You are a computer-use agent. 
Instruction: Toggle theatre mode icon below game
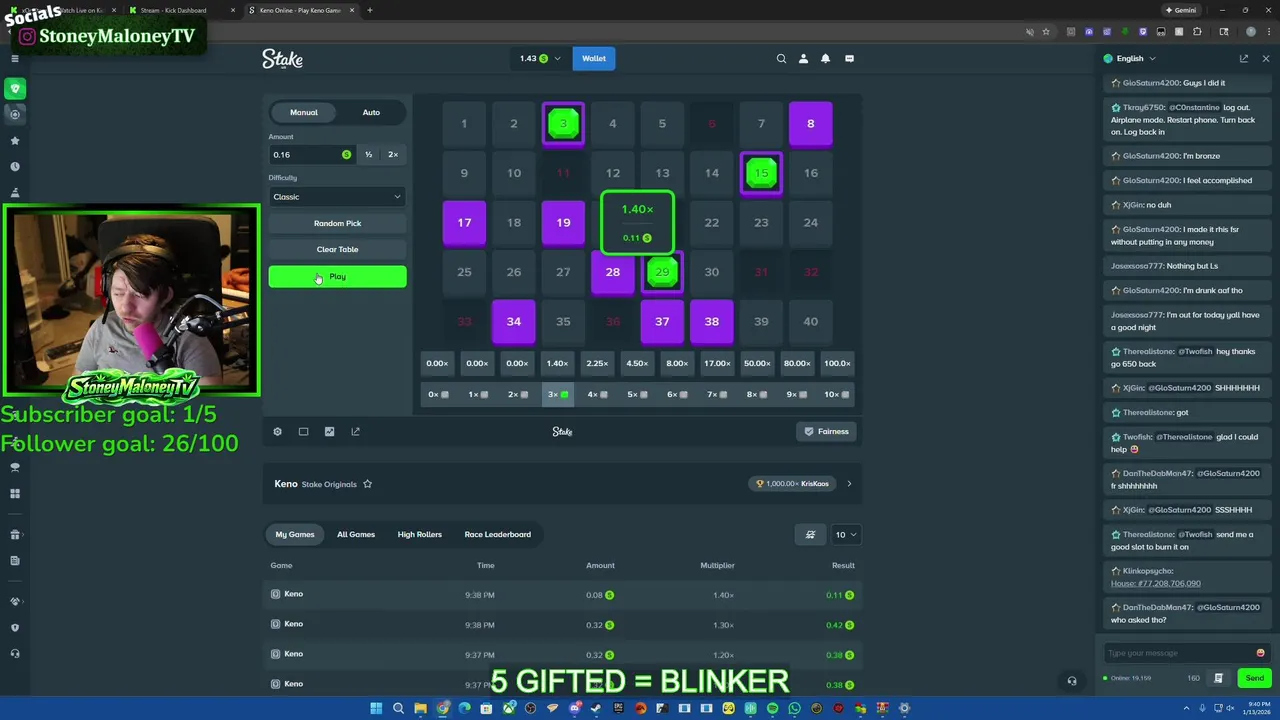pyautogui.click(x=303, y=432)
